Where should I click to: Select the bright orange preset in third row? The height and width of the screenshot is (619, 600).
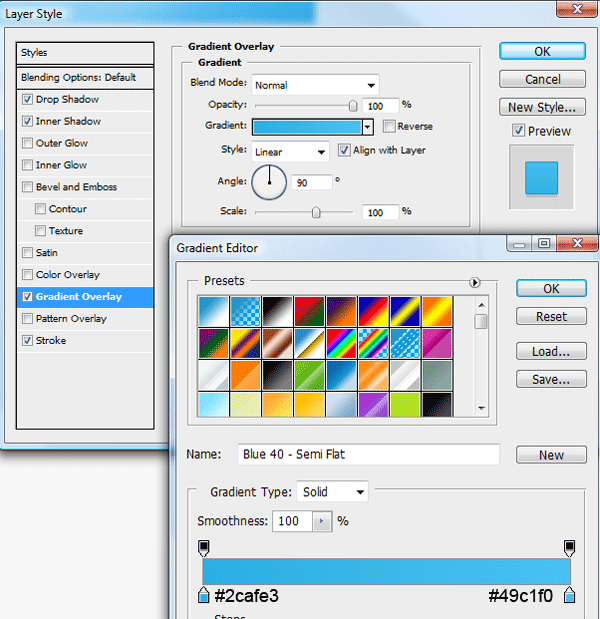246,375
